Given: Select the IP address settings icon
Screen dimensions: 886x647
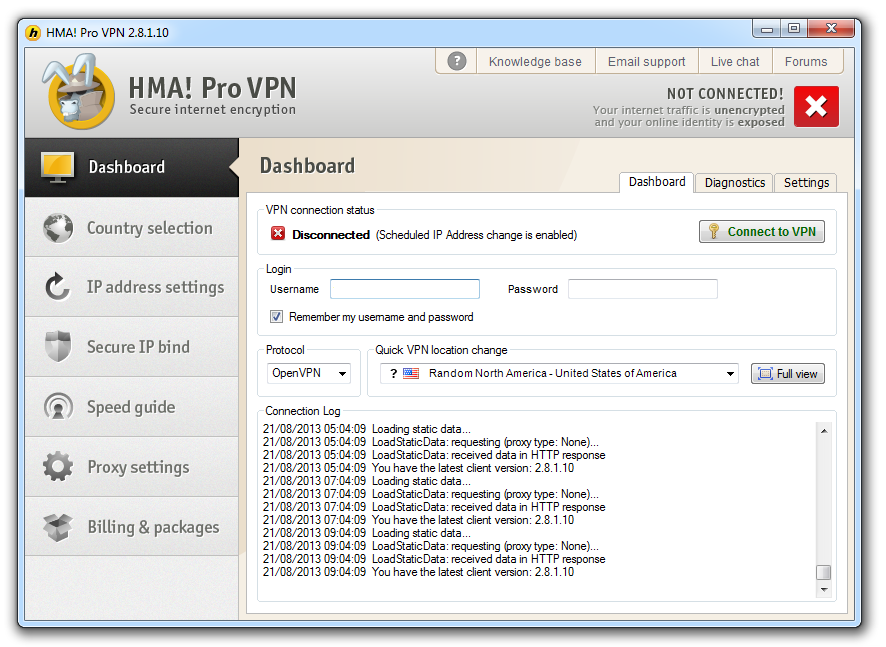Looking at the screenshot, I should tap(57, 287).
